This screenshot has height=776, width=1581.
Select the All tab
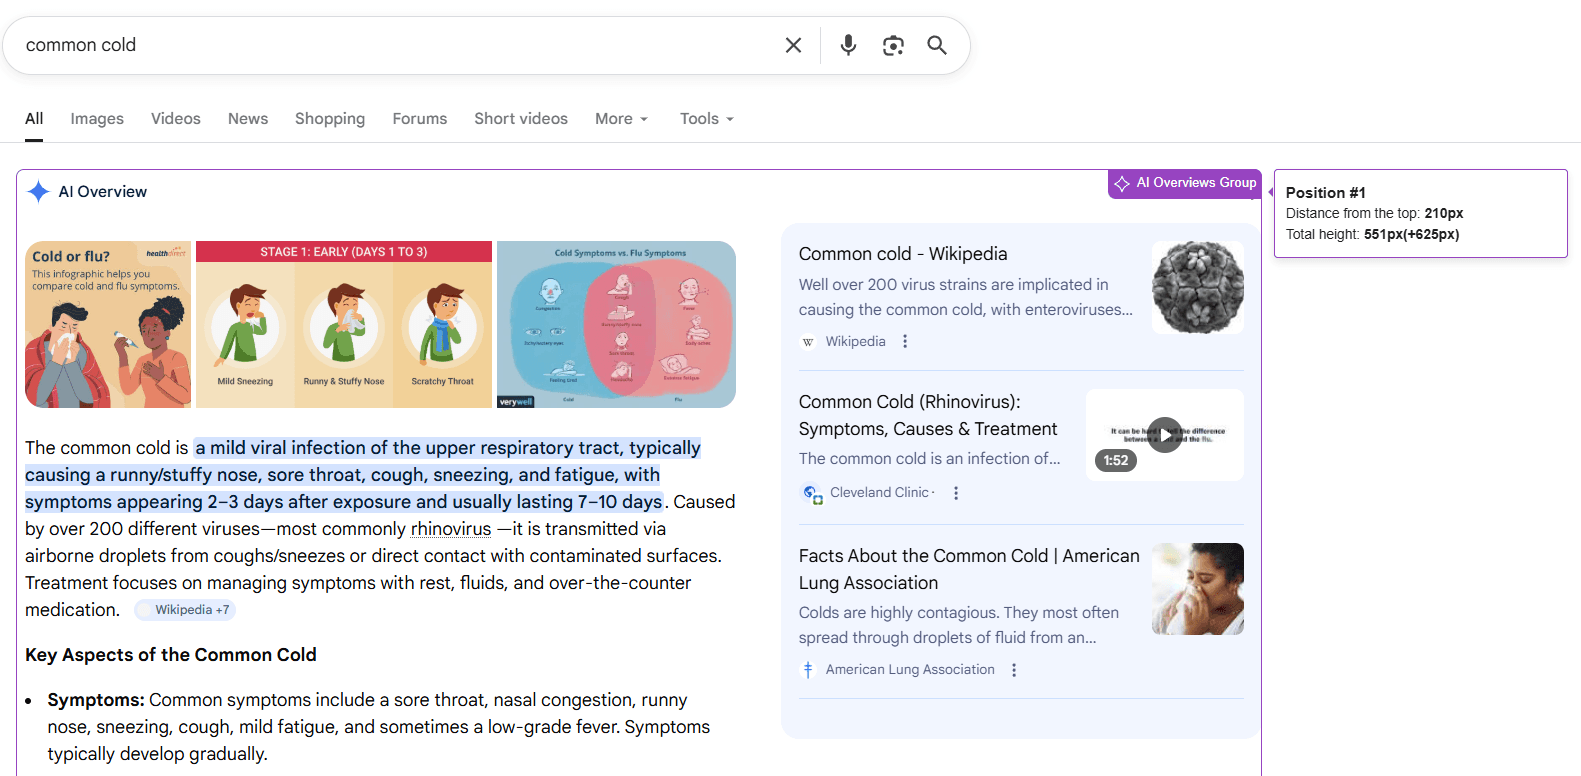[34, 119]
